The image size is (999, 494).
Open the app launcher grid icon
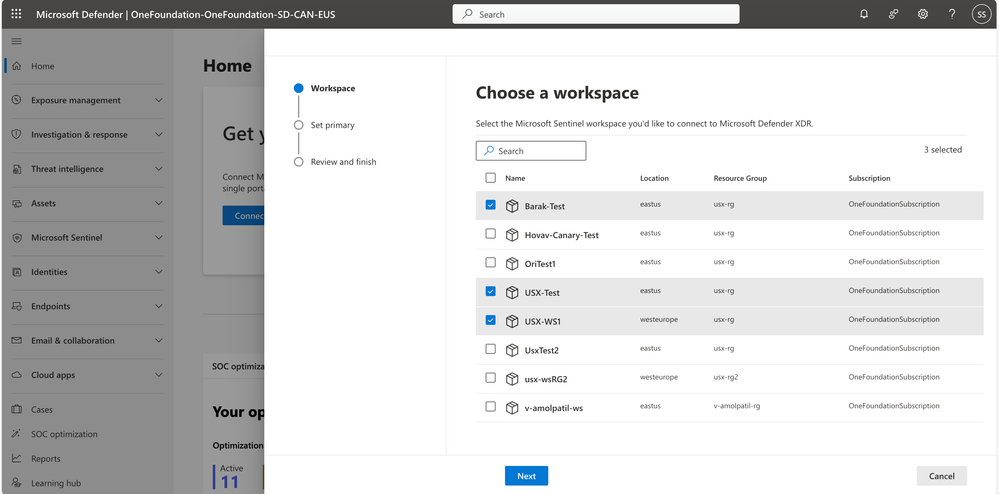(x=17, y=13)
